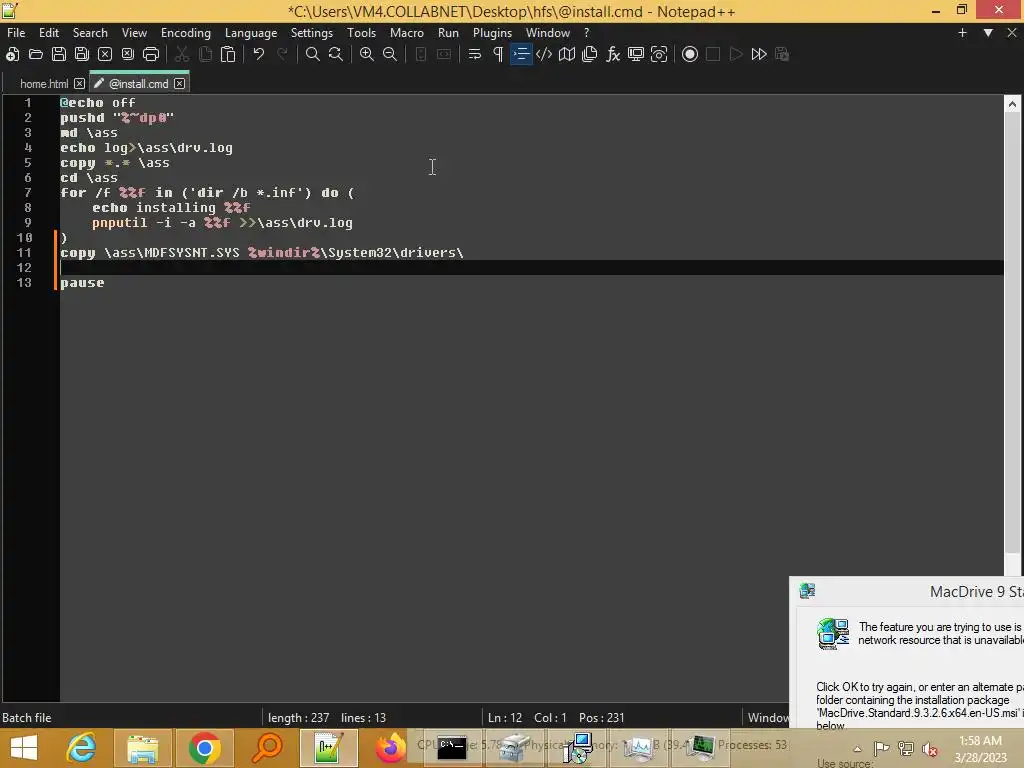Open the Document List icon
Image resolution: width=1024 pixels, height=768 pixels.
click(590, 54)
